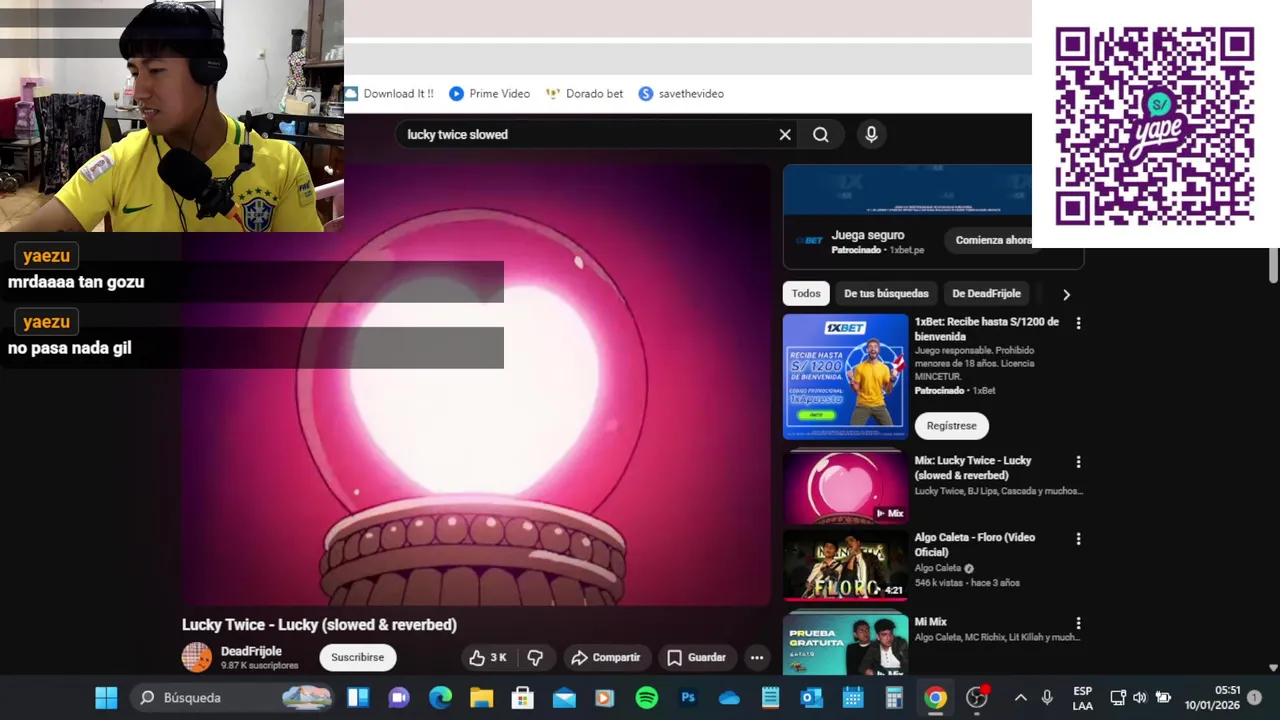Click the page vertical scrollbar thumb
The image size is (1280, 720).
click(1273, 264)
